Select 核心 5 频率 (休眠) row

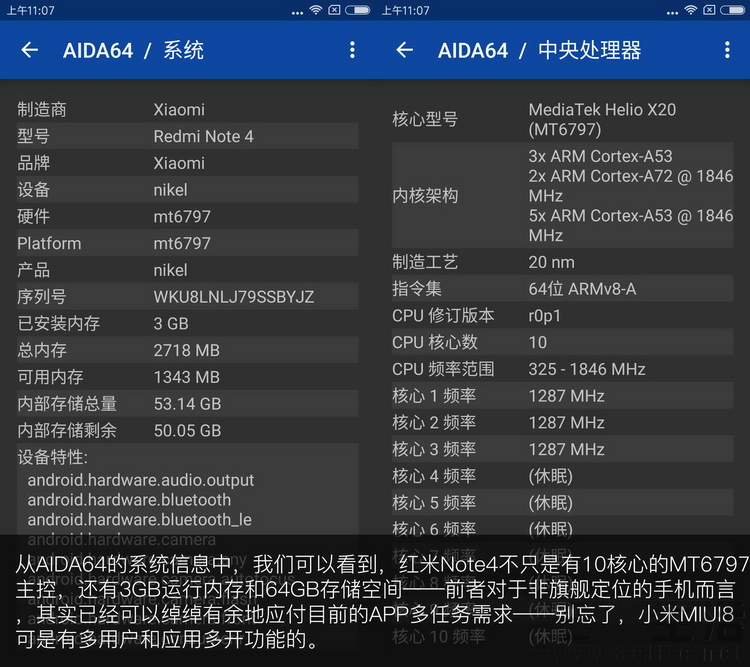coord(562,503)
